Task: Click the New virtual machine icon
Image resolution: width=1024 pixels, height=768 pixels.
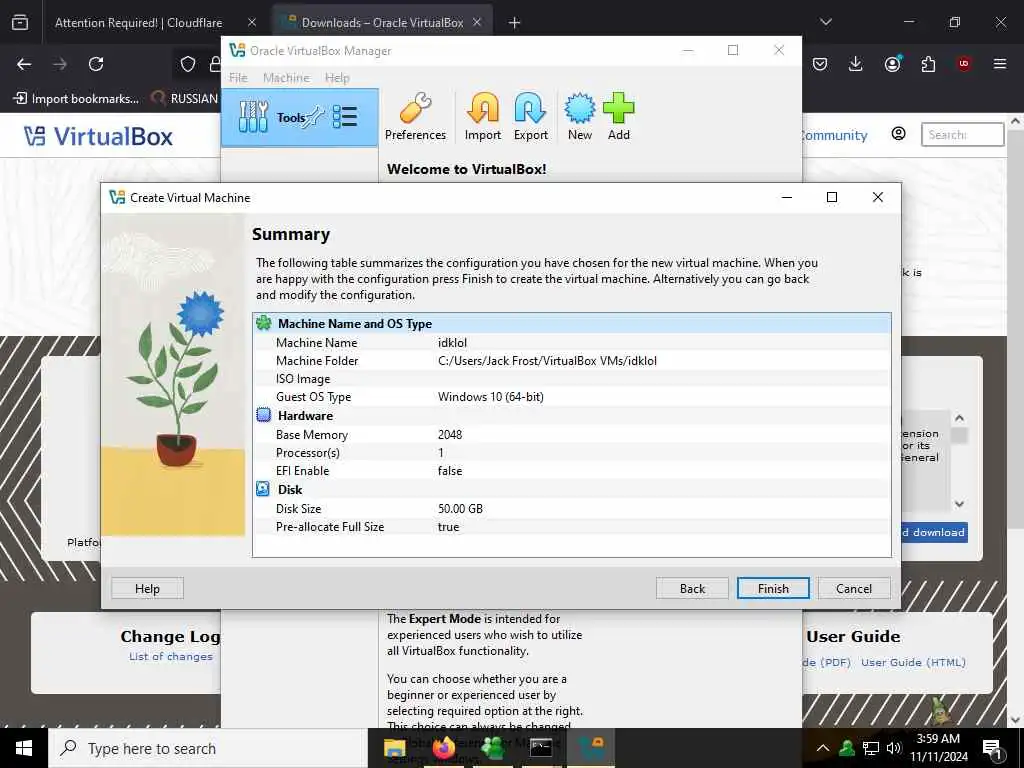Action: coord(579,116)
